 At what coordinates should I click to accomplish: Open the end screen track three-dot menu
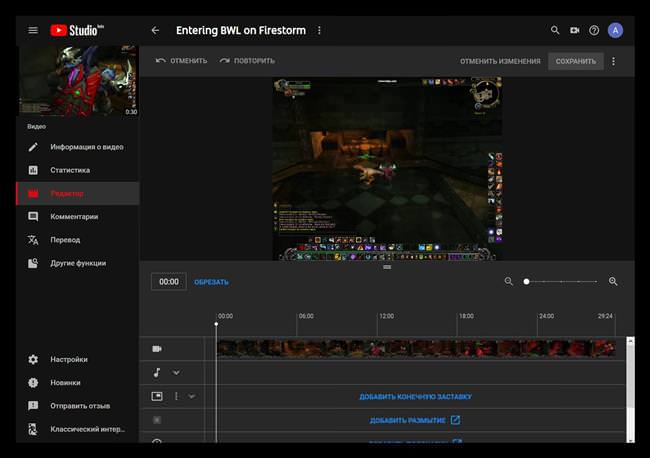click(x=177, y=396)
